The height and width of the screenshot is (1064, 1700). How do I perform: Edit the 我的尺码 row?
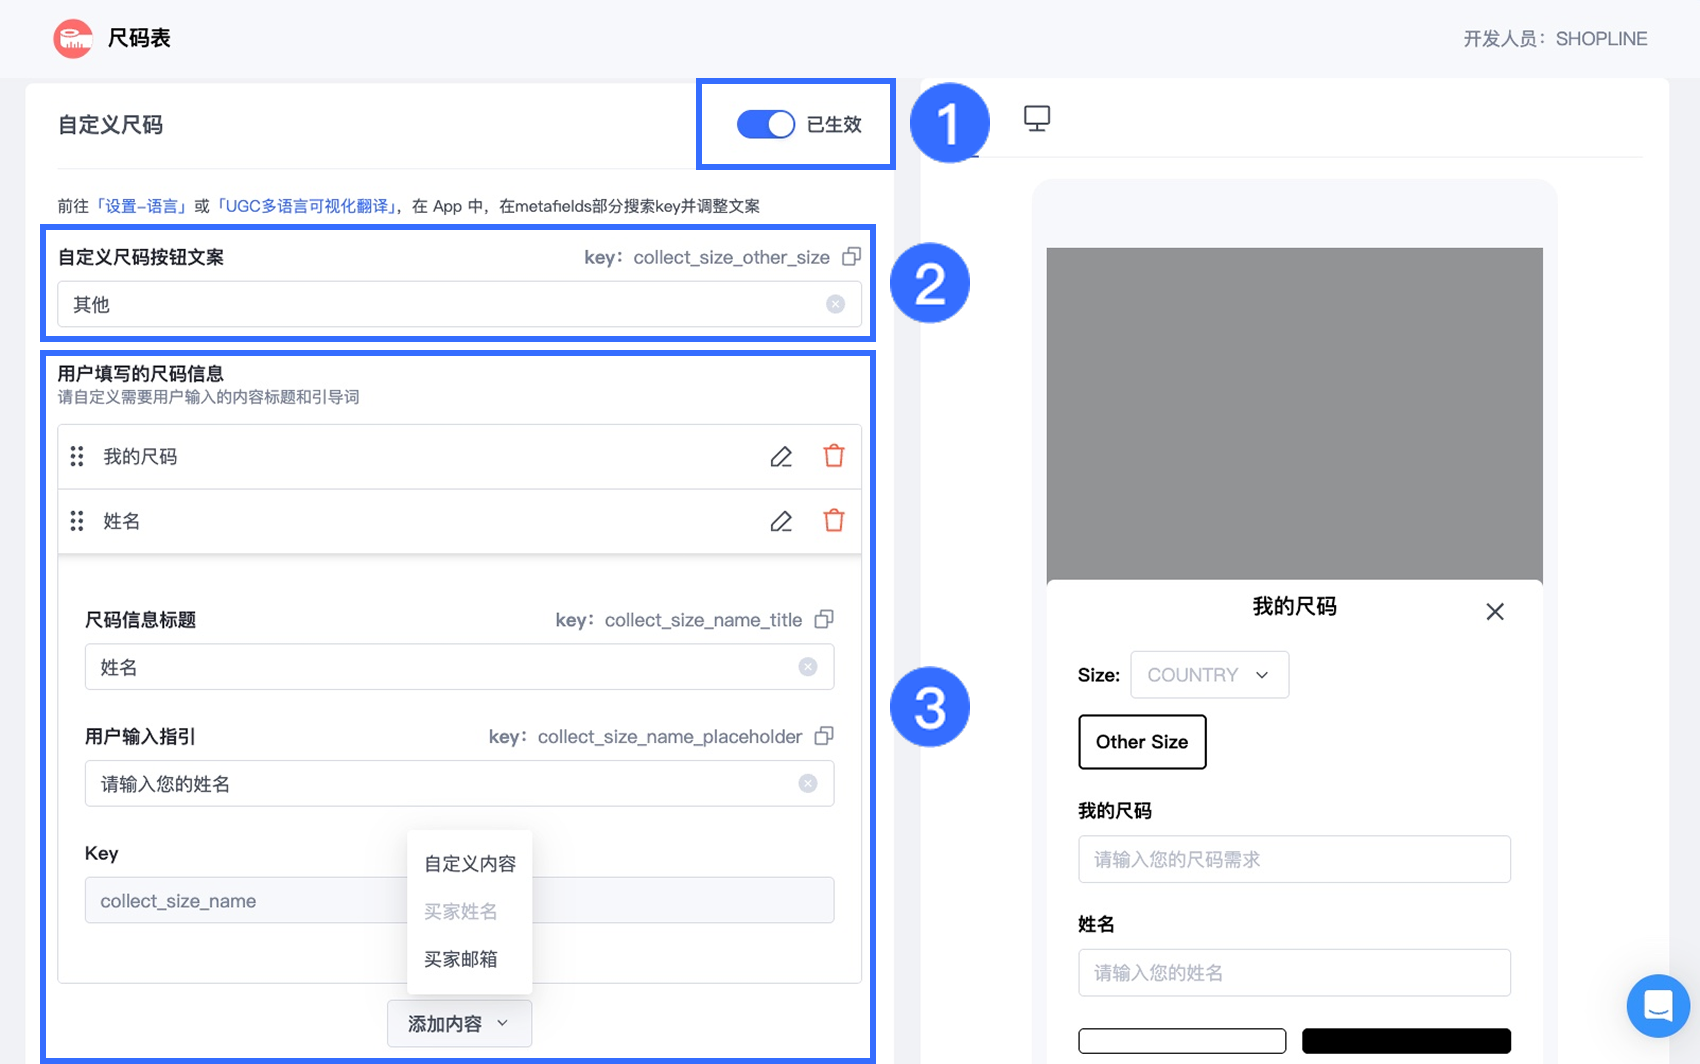781,457
